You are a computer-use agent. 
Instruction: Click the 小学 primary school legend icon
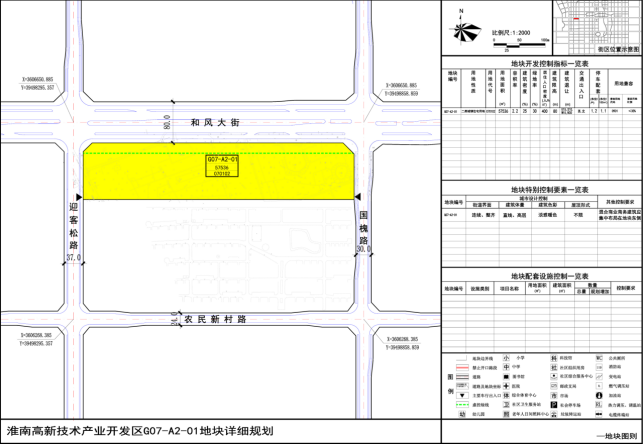(x=508, y=357)
